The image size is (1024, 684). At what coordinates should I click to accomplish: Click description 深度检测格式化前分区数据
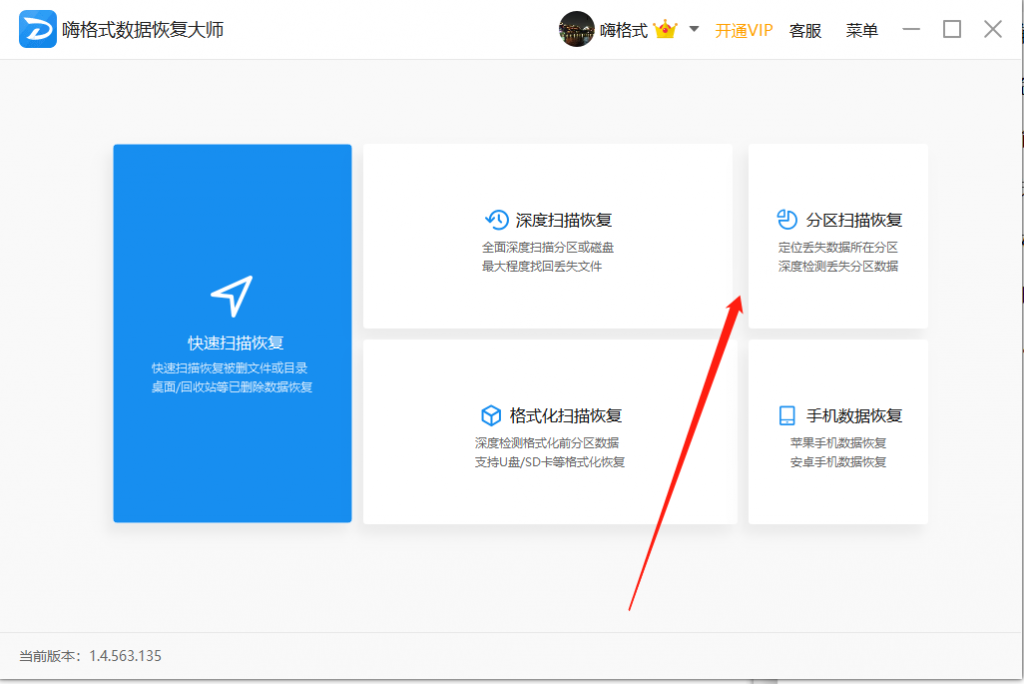tap(547, 443)
